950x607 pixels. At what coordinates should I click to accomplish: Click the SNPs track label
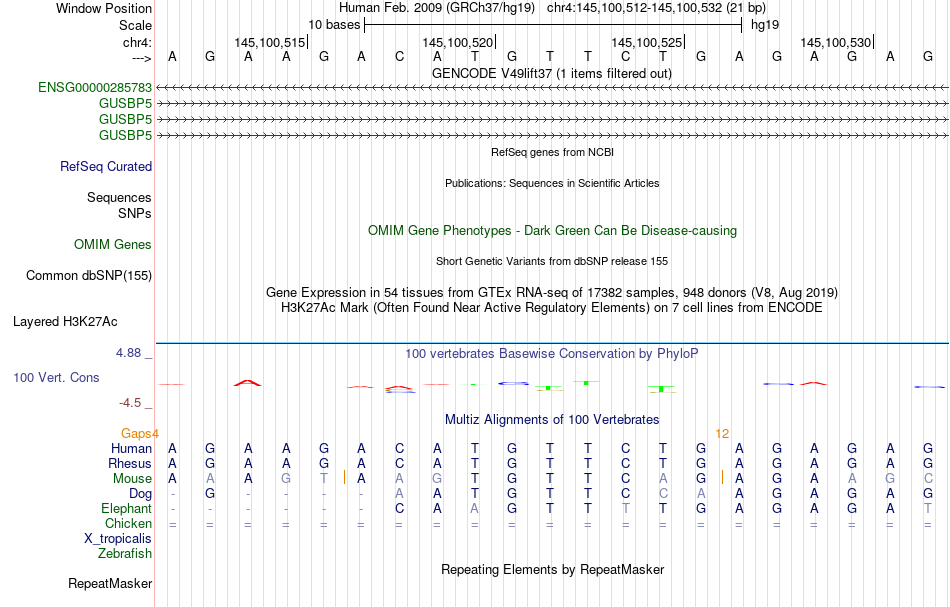[x=135, y=213]
